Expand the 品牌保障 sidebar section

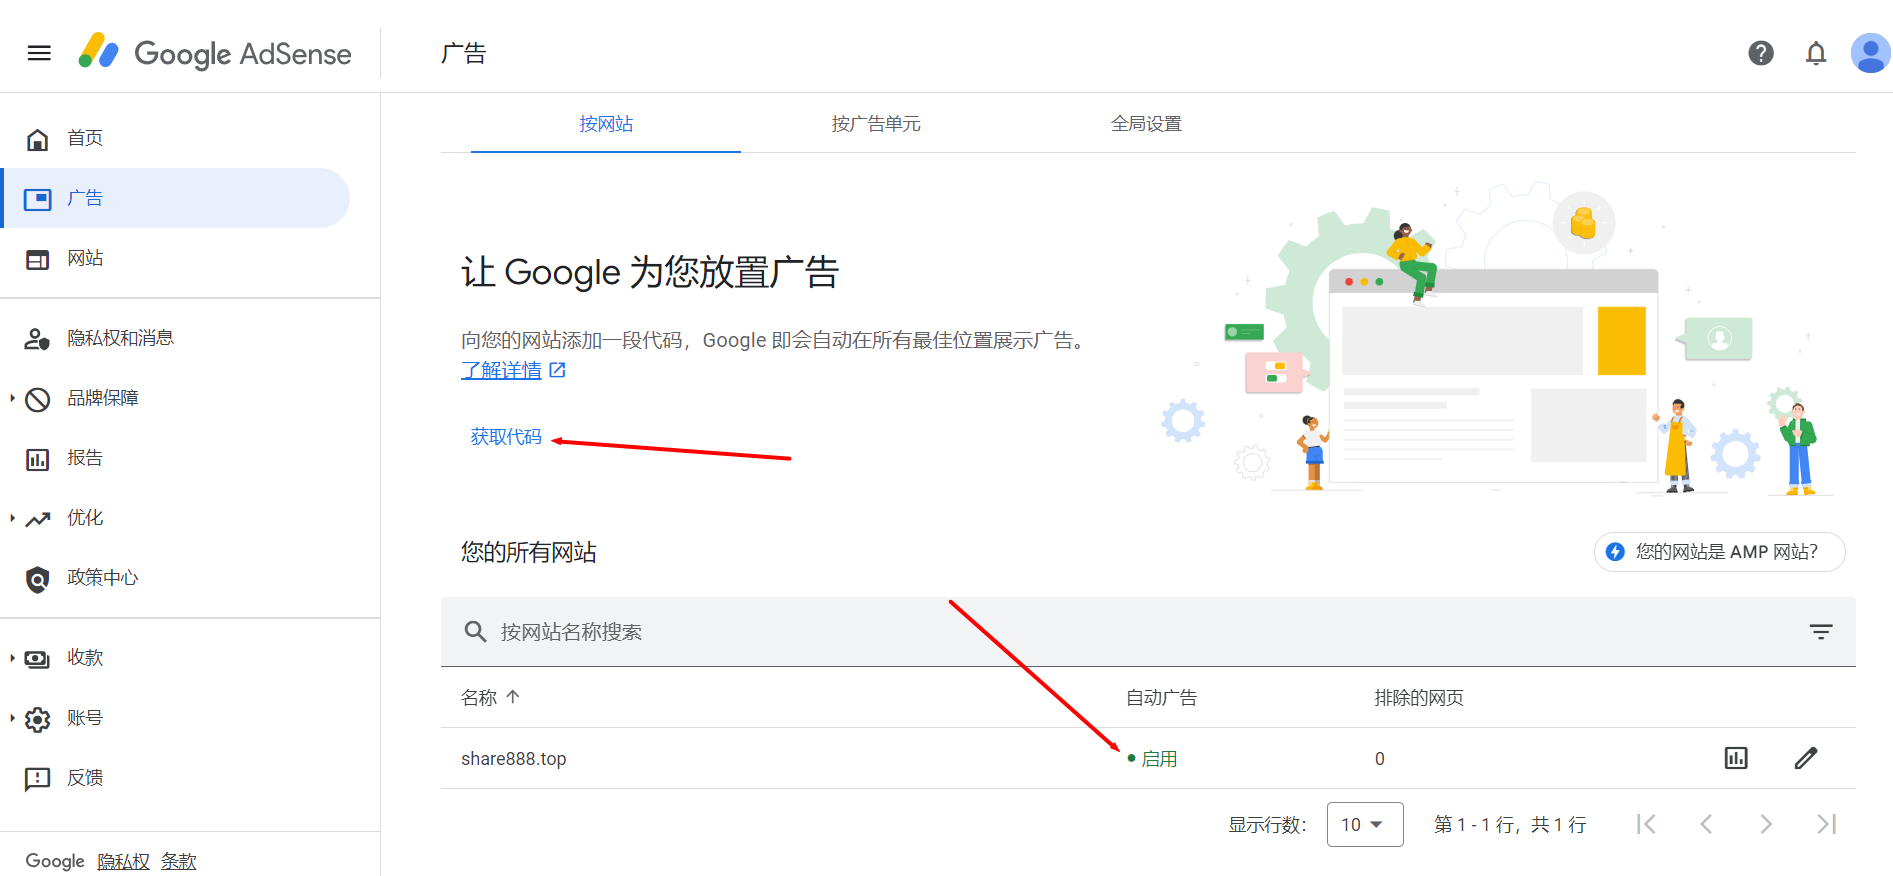pyautogui.click(x=12, y=398)
